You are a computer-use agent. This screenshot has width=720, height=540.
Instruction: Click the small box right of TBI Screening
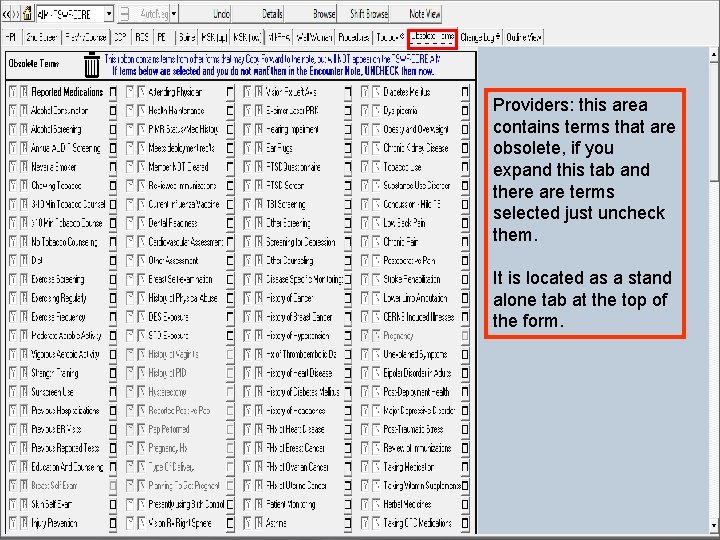click(348, 205)
